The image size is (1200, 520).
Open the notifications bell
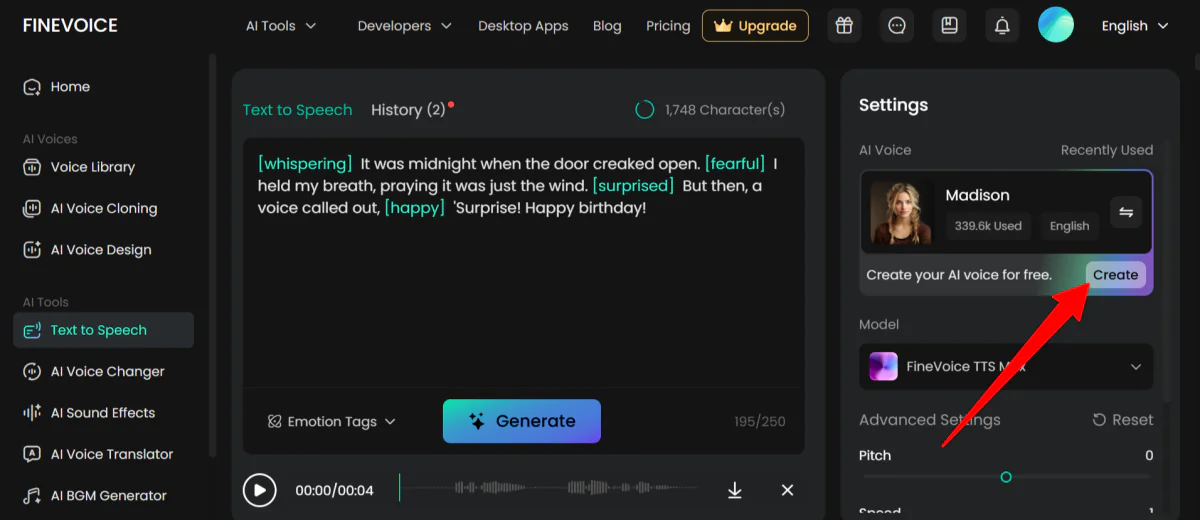1002,26
